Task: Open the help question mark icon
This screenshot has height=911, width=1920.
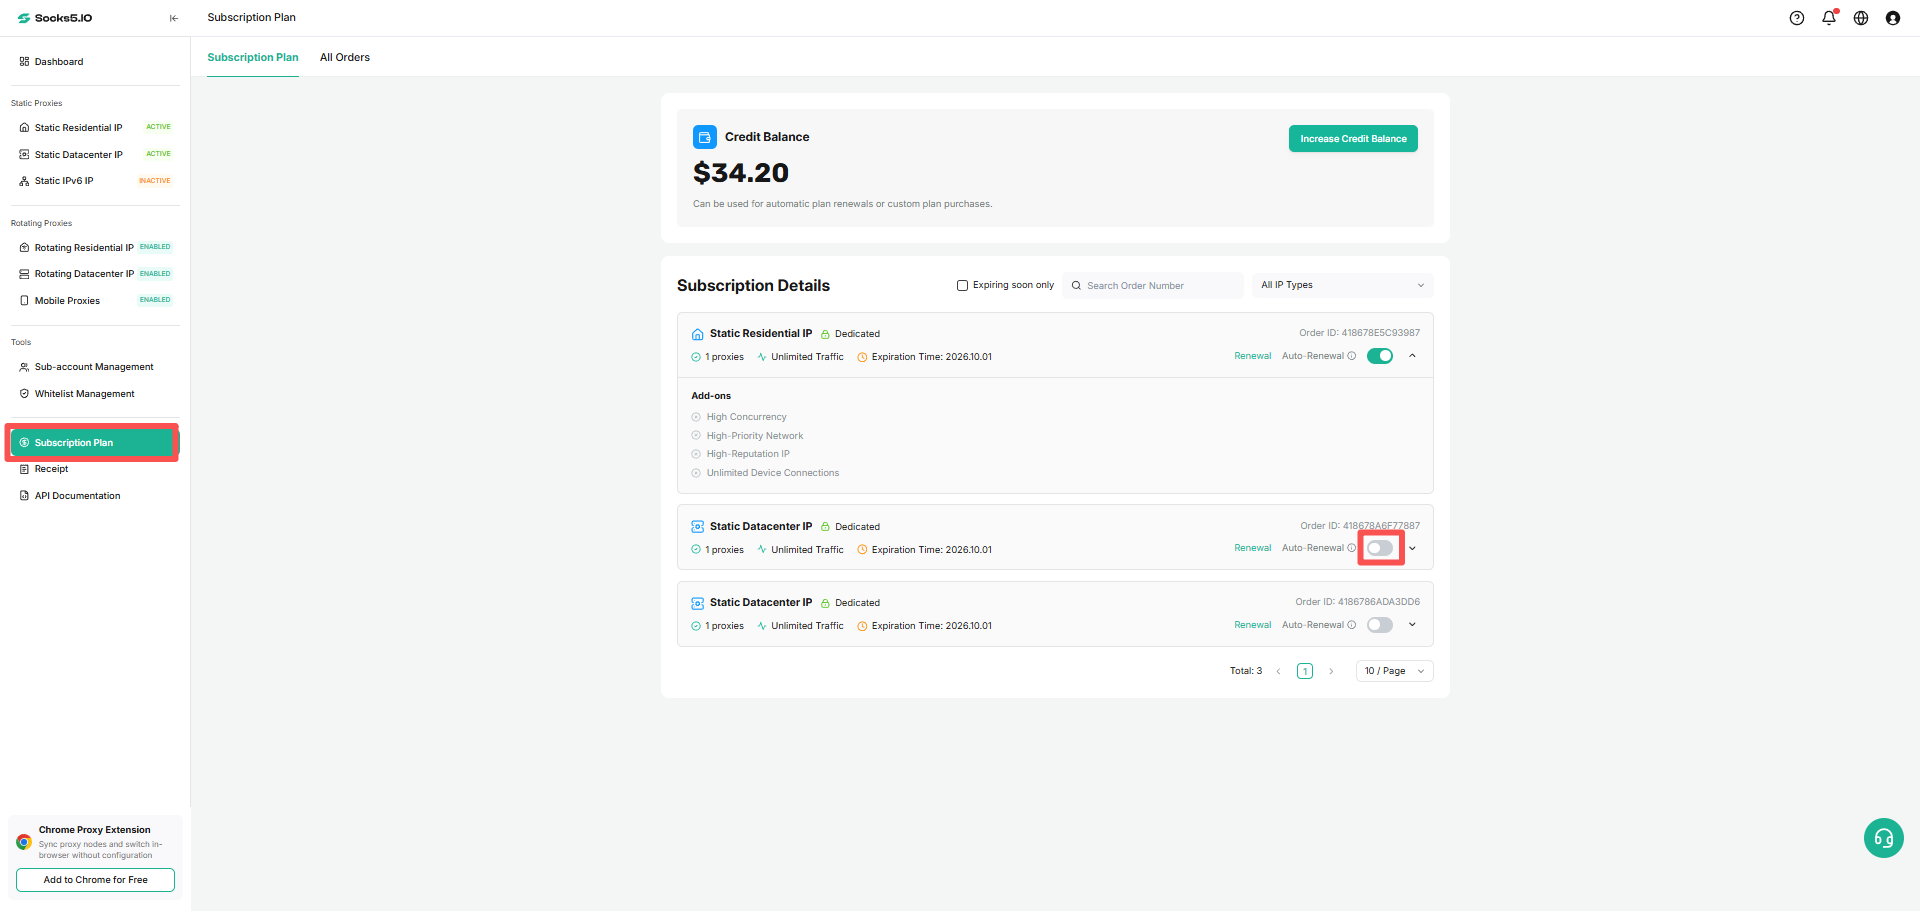Action: click(1797, 18)
